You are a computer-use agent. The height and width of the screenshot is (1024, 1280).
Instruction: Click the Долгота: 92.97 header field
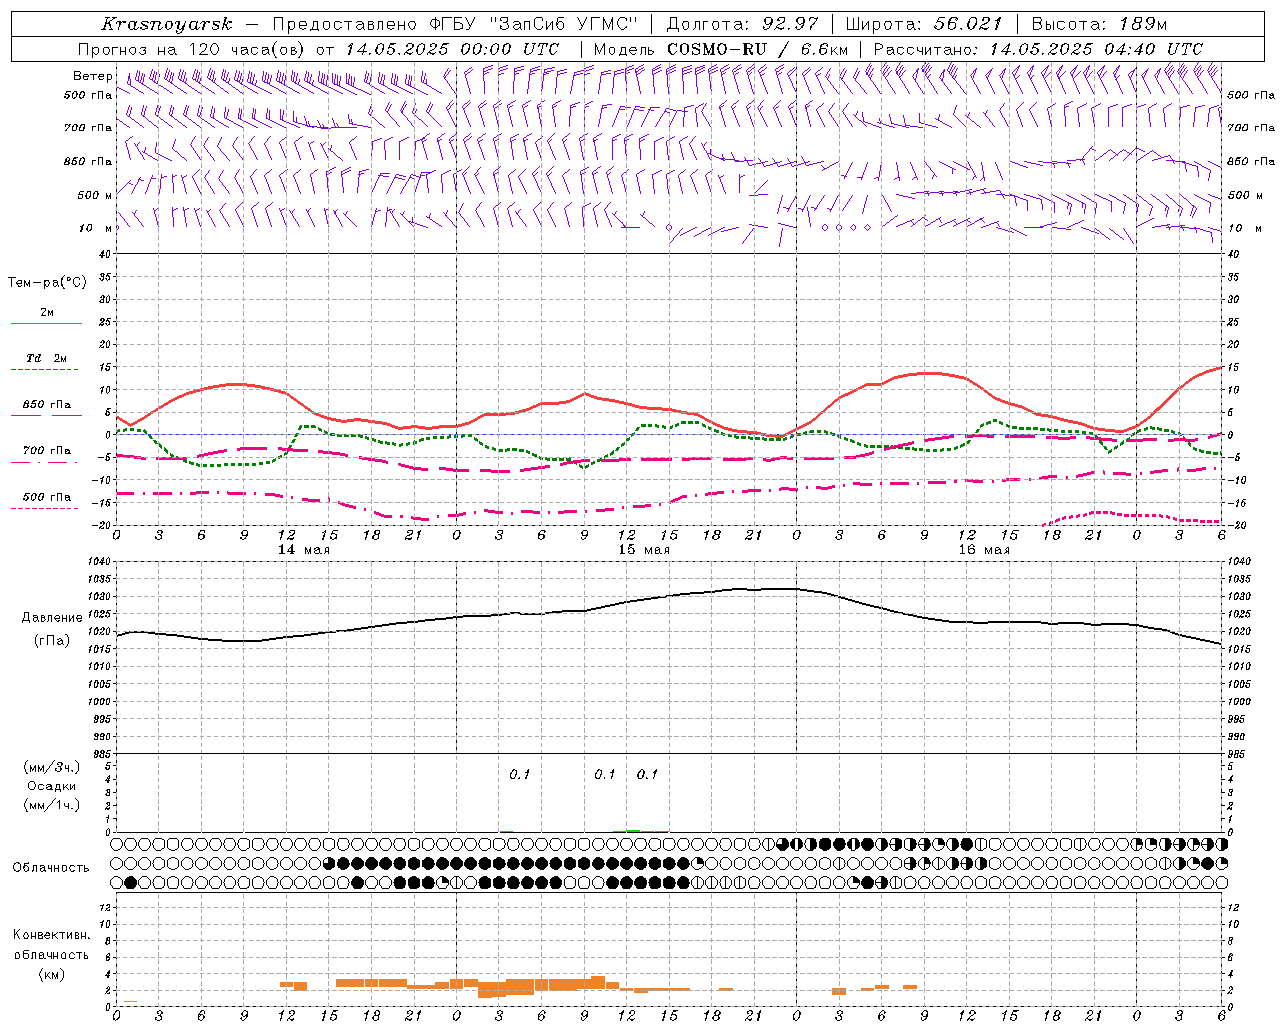click(742, 24)
